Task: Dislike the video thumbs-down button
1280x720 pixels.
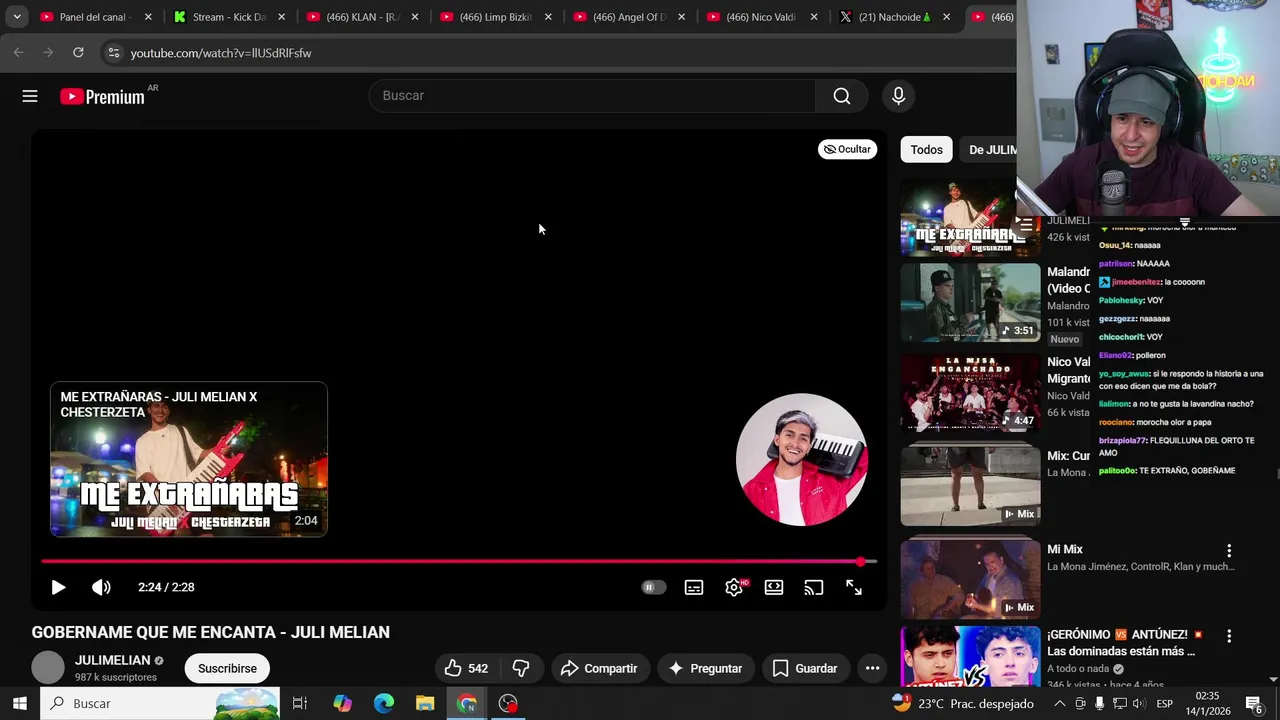Action: [521, 668]
